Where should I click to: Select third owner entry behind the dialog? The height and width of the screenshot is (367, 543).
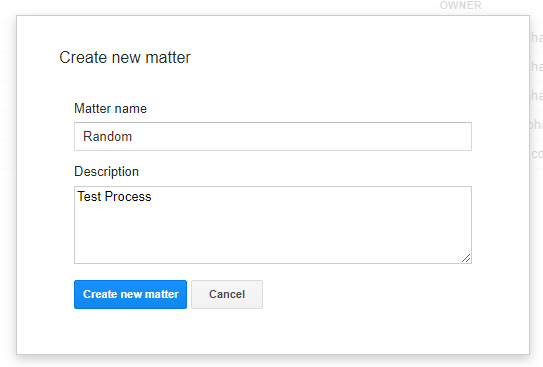537,96
